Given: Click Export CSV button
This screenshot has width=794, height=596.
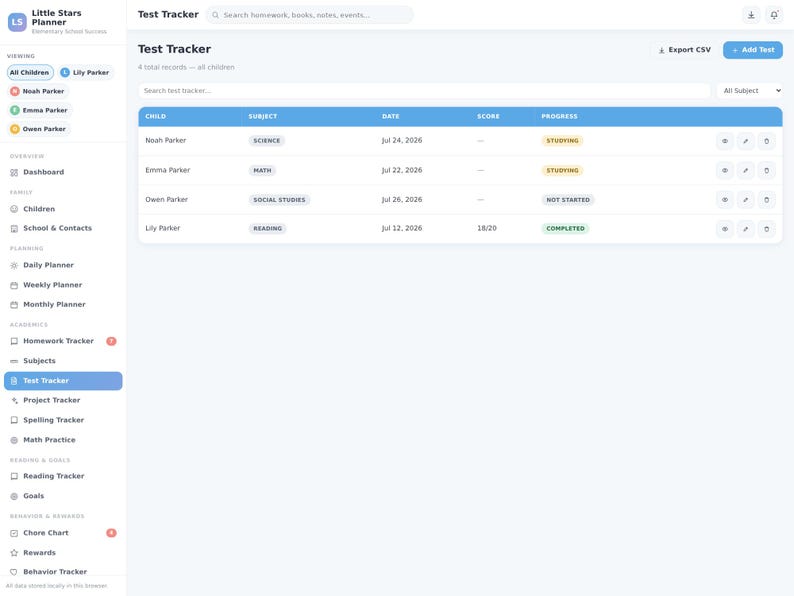Looking at the screenshot, I should click(x=684, y=50).
